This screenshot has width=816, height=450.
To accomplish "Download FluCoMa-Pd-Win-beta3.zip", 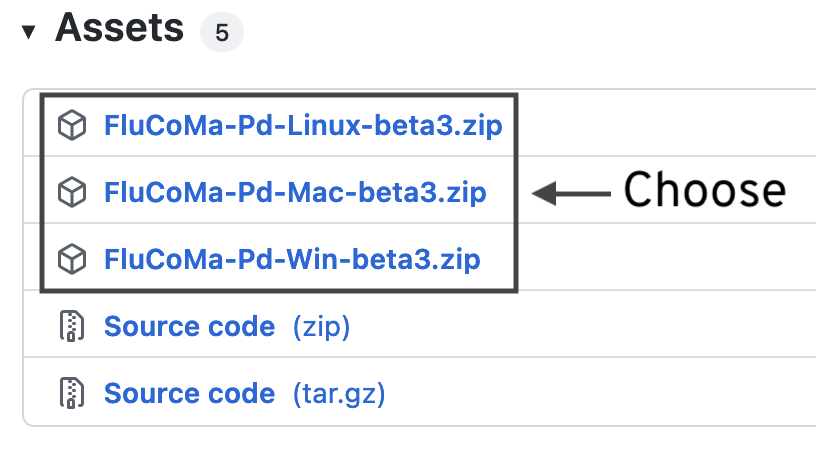I will 292,259.
